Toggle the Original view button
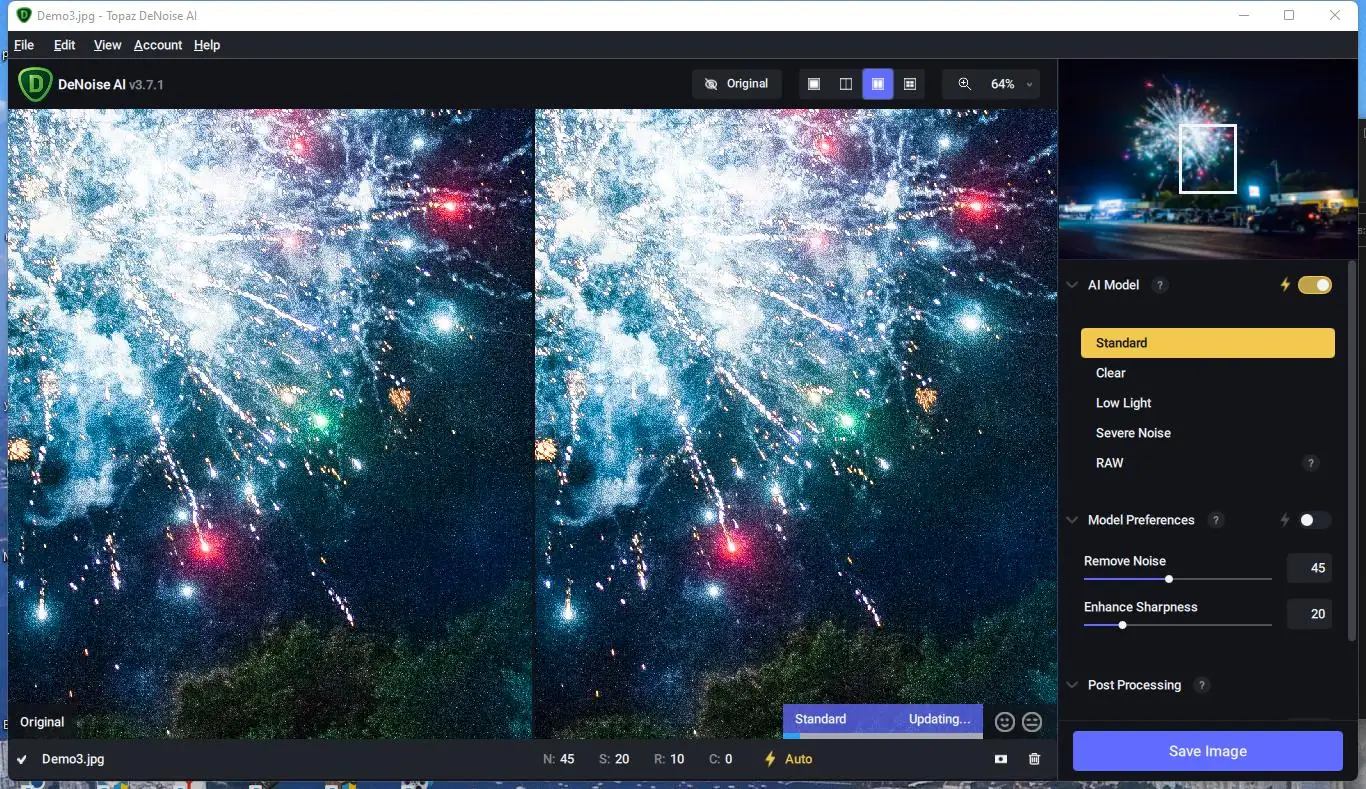Viewport: 1366px width, 789px height. click(737, 84)
